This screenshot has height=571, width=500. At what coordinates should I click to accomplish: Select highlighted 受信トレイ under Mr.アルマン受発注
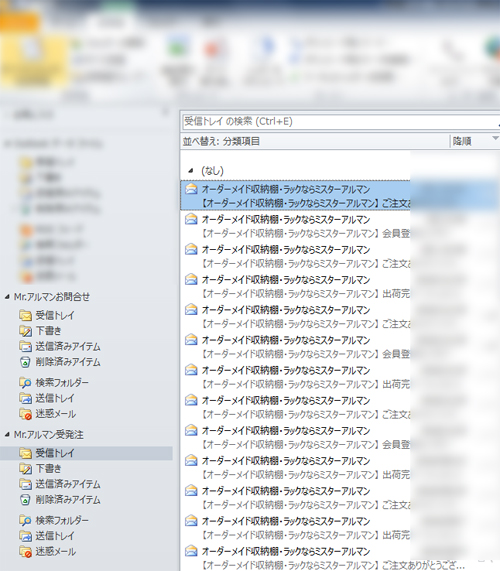(x=86, y=453)
